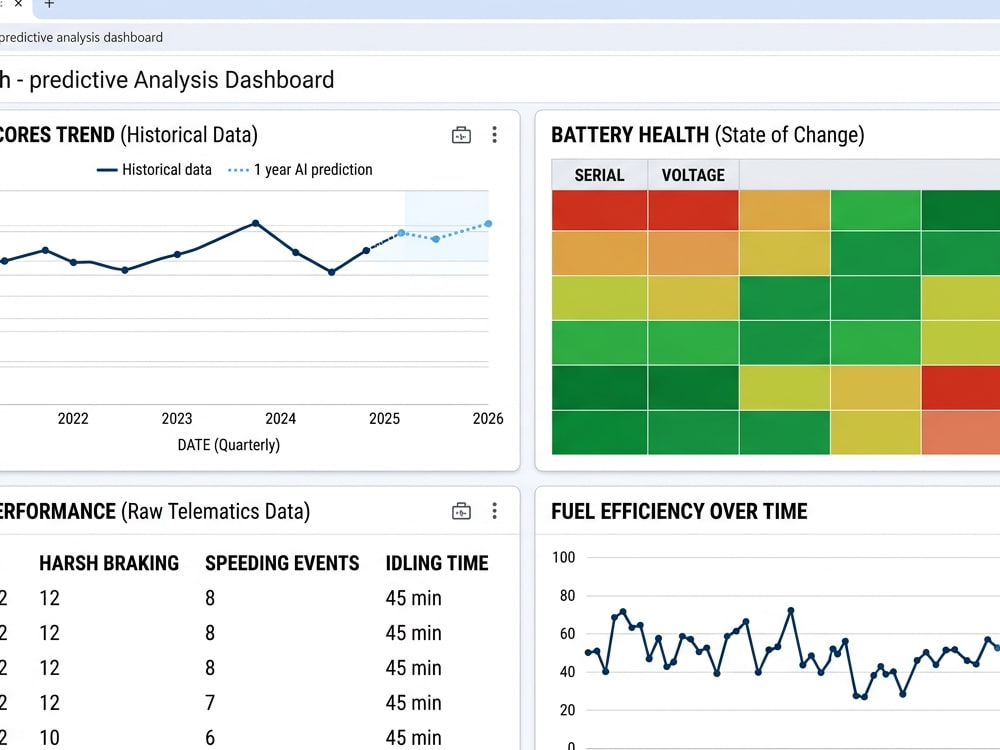
Task: Sort by SERIAL column header
Action: coord(599,175)
